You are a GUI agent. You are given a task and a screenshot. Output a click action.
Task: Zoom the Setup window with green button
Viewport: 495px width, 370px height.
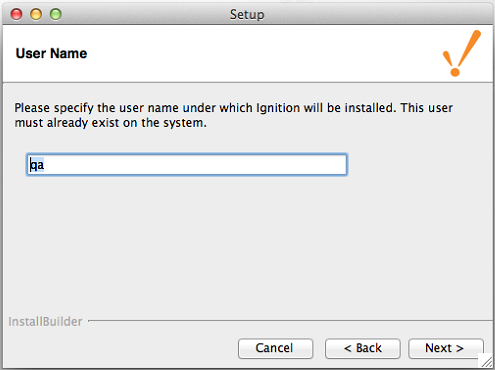click(x=56, y=14)
